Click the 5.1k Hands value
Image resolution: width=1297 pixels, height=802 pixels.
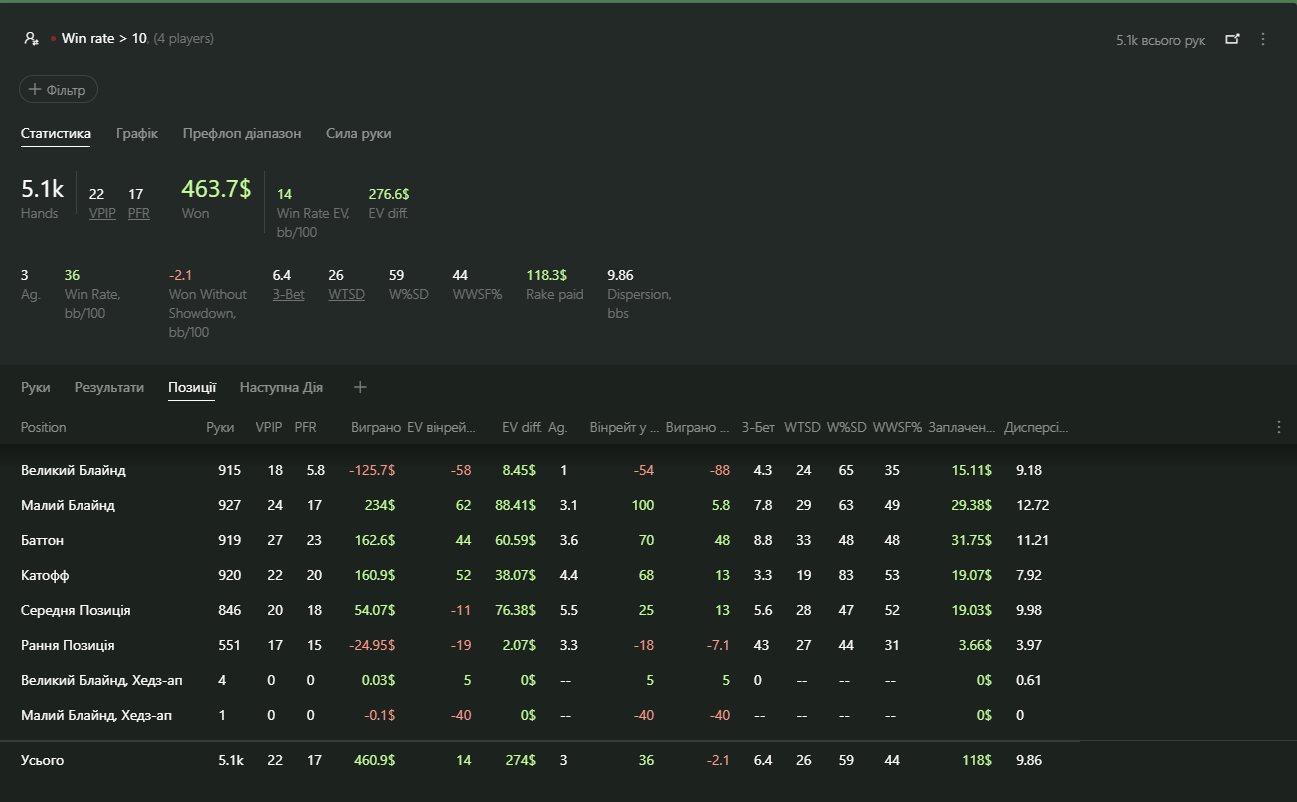point(42,188)
